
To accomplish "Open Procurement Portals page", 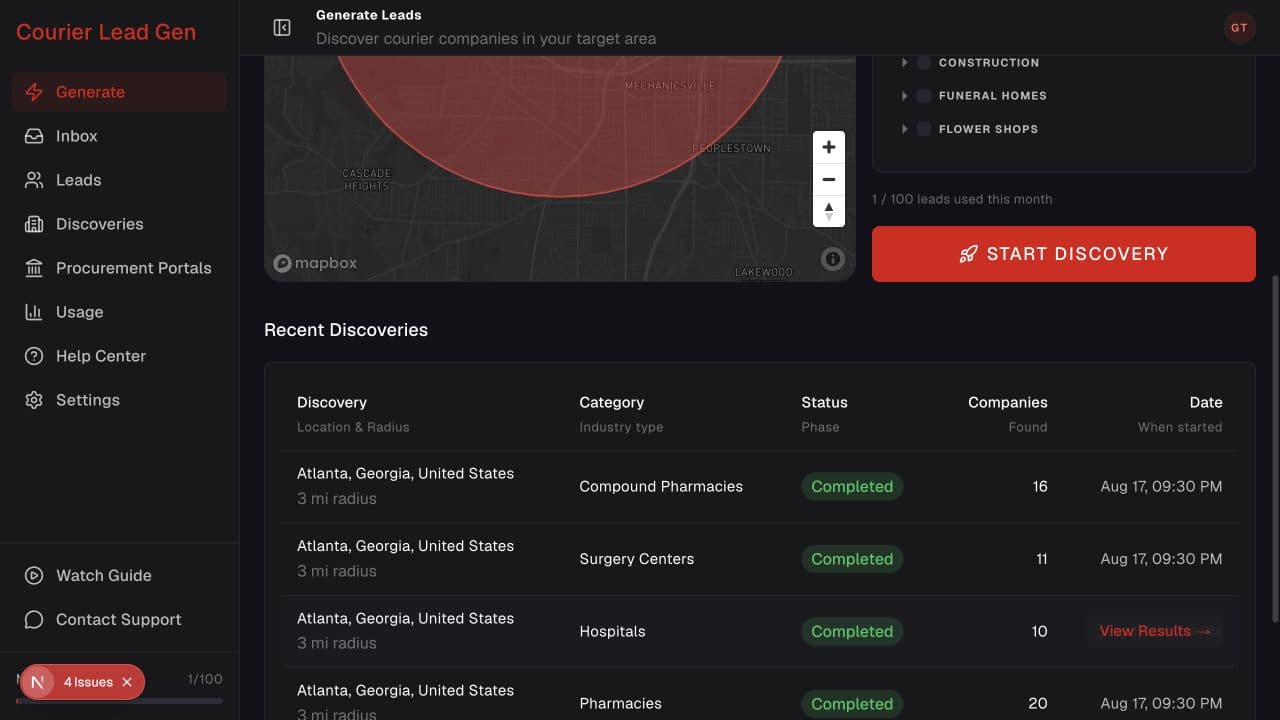I will coord(120,268).
